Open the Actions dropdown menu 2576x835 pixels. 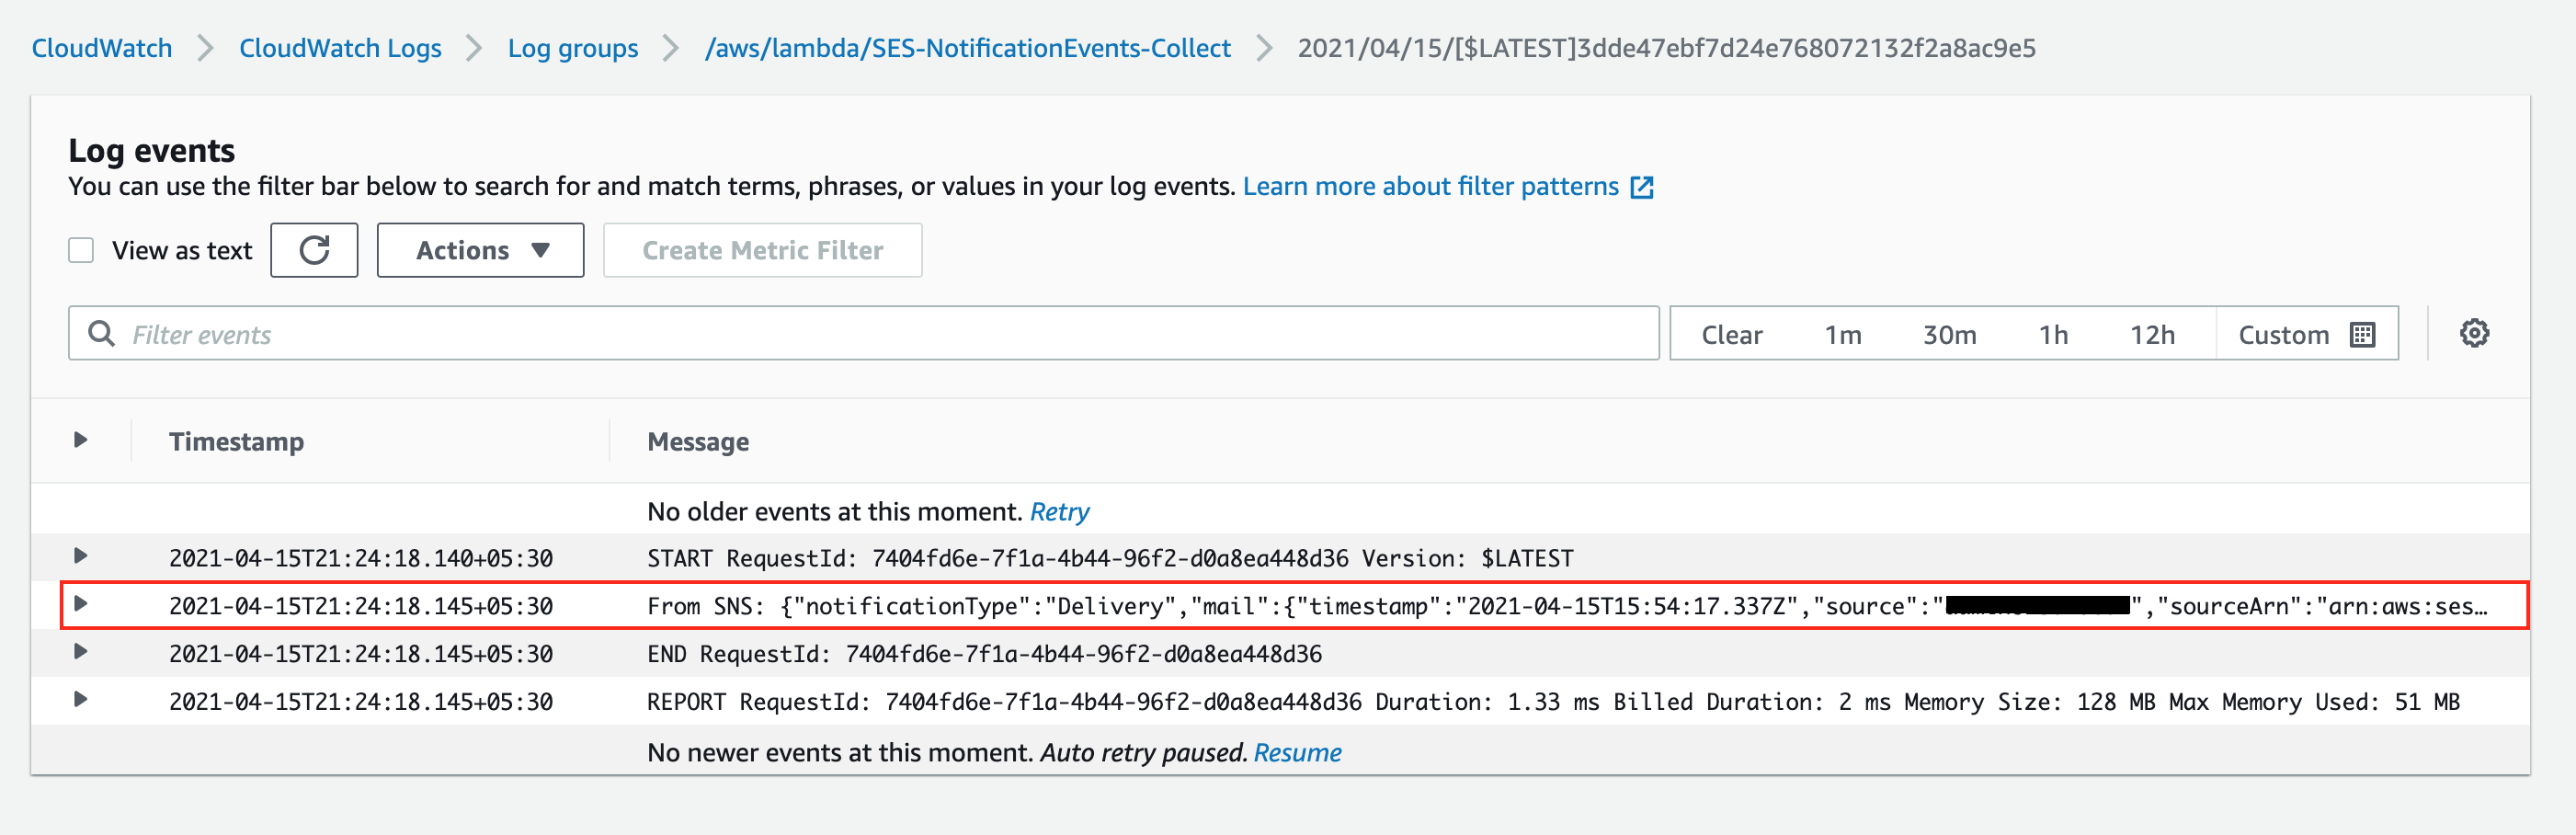(481, 250)
